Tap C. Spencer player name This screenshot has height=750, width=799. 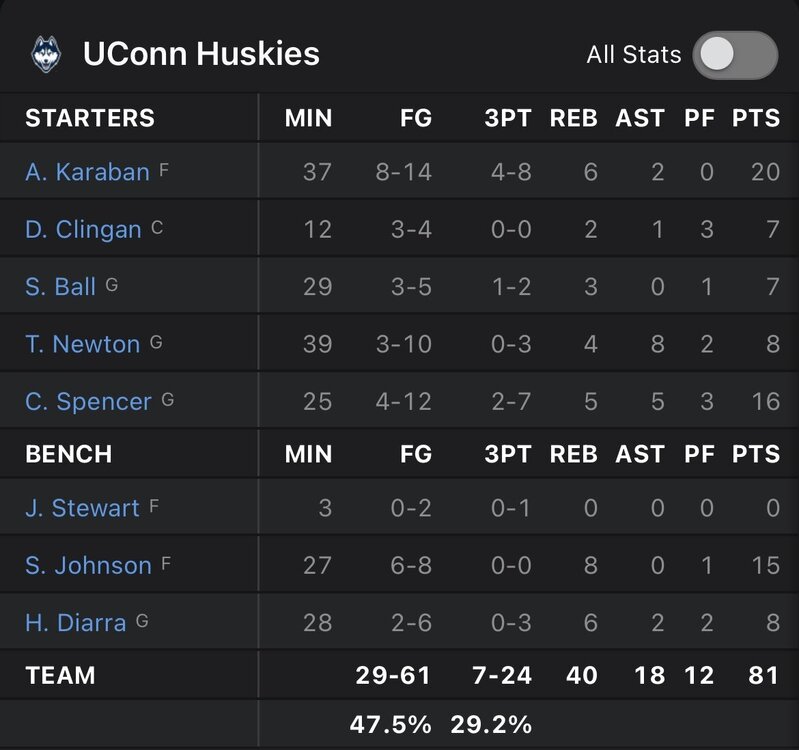(88, 402)
